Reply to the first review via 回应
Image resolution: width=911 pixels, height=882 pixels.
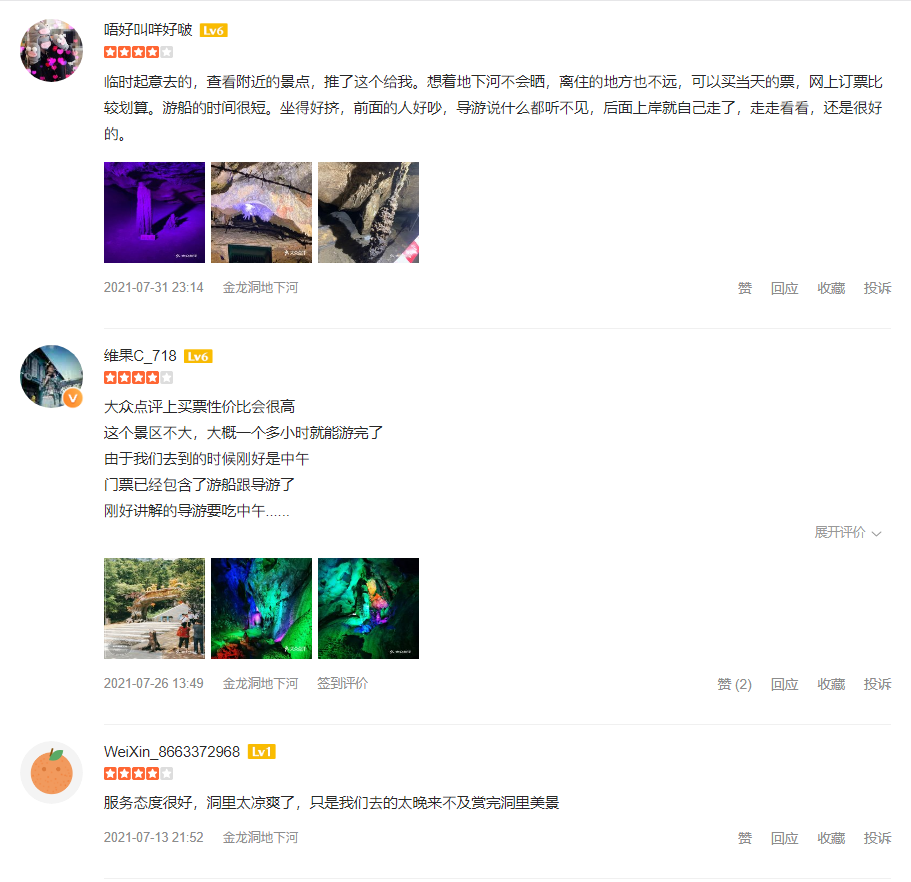tap(784, 288)
